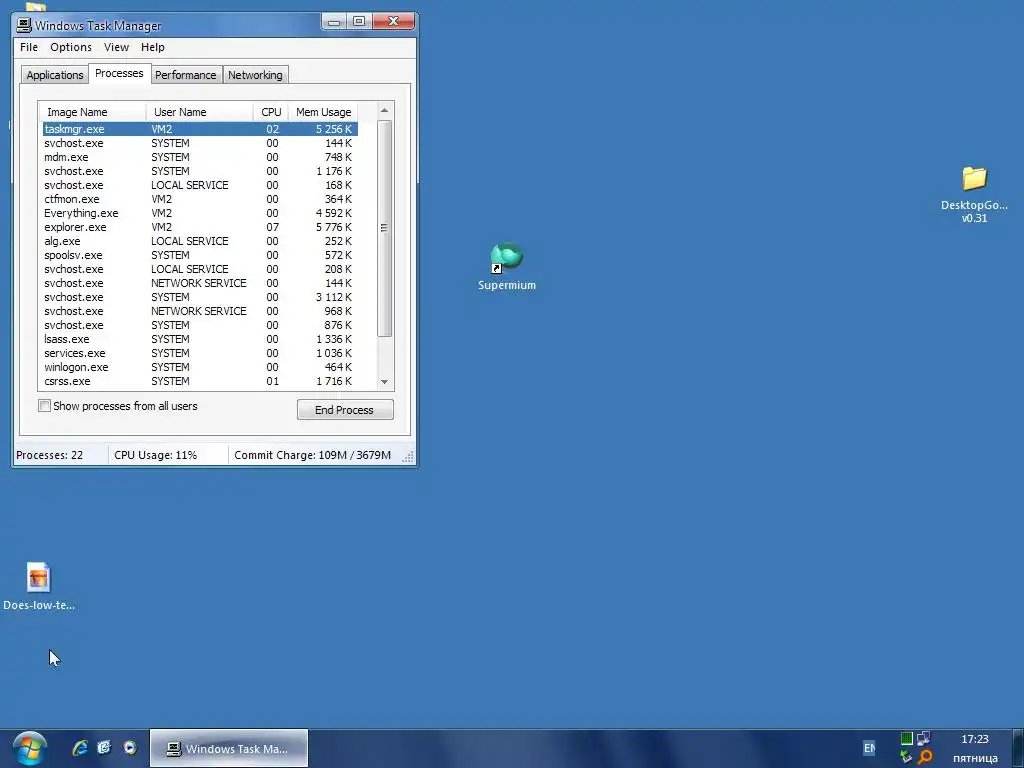Open the Start menu orb

click(x=29, y=748)
